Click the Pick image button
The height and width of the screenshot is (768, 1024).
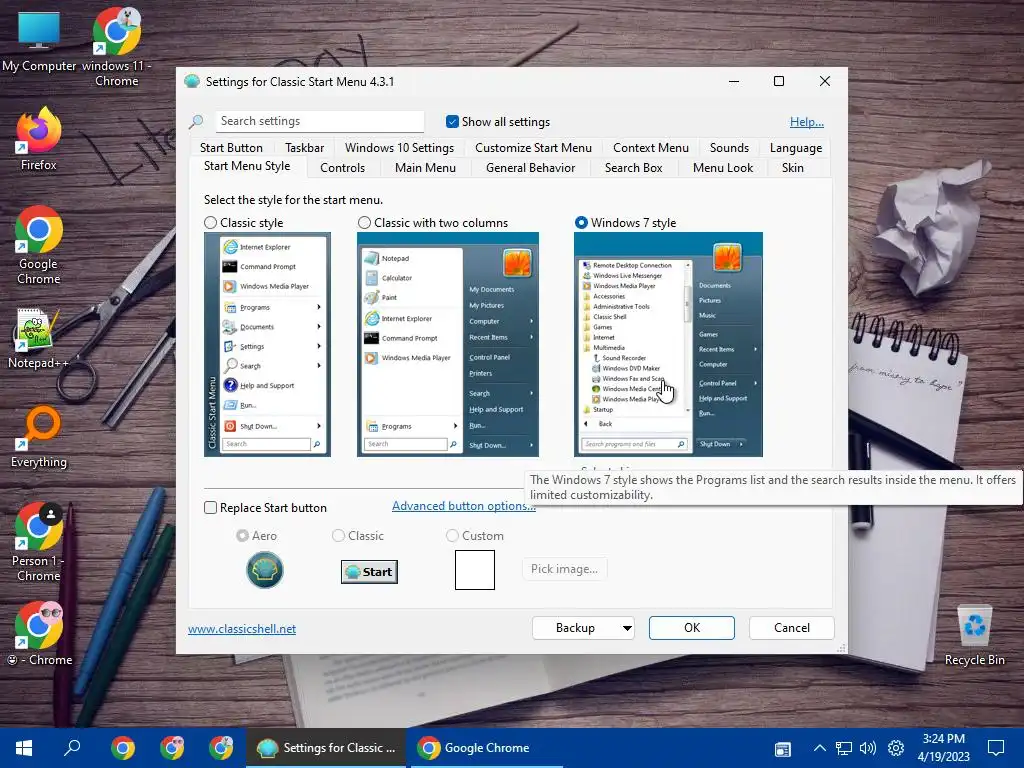point(564,569)
